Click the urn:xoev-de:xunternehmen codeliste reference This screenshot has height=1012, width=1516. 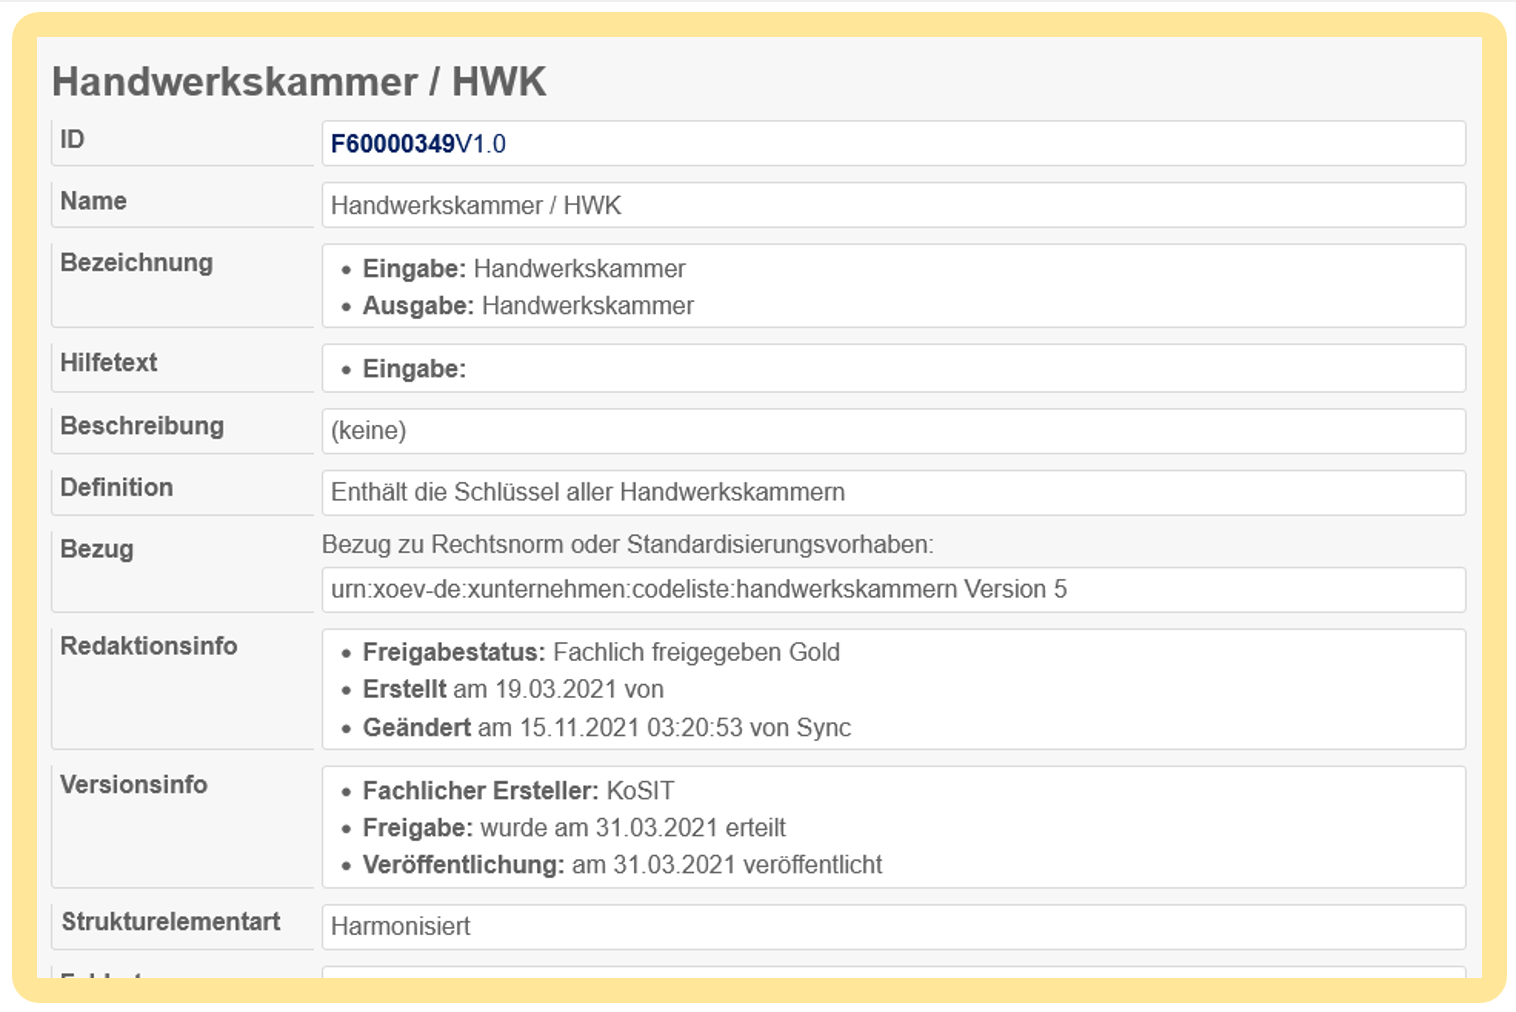coord(699,589)
